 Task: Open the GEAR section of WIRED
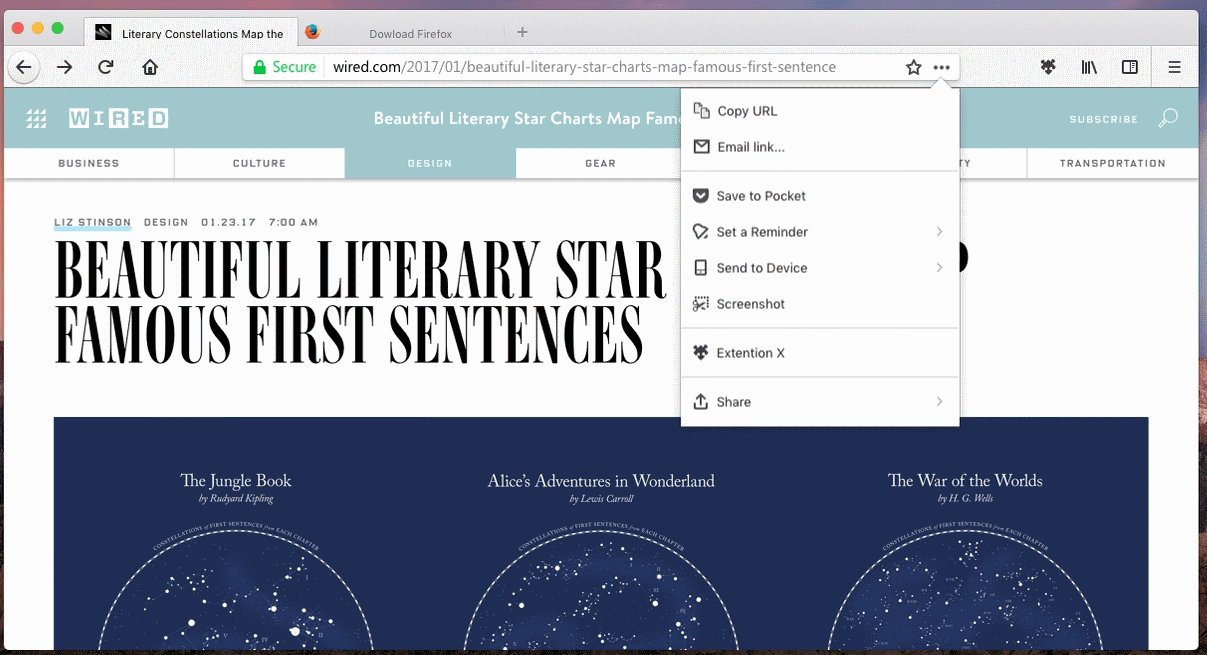[600, 163]
